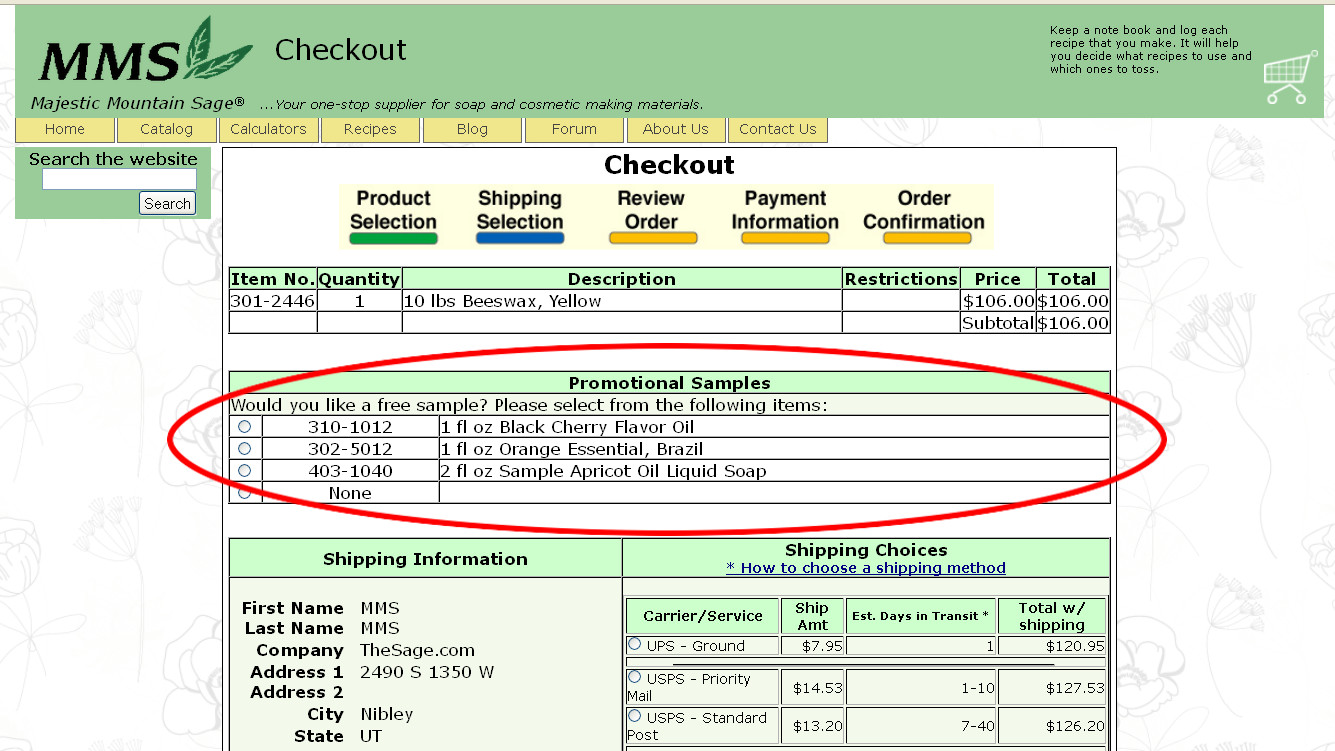Viewport: 1335px width, 751px height.
Task: Select USPS - Standard Post shipping
Action: [634, 716]
